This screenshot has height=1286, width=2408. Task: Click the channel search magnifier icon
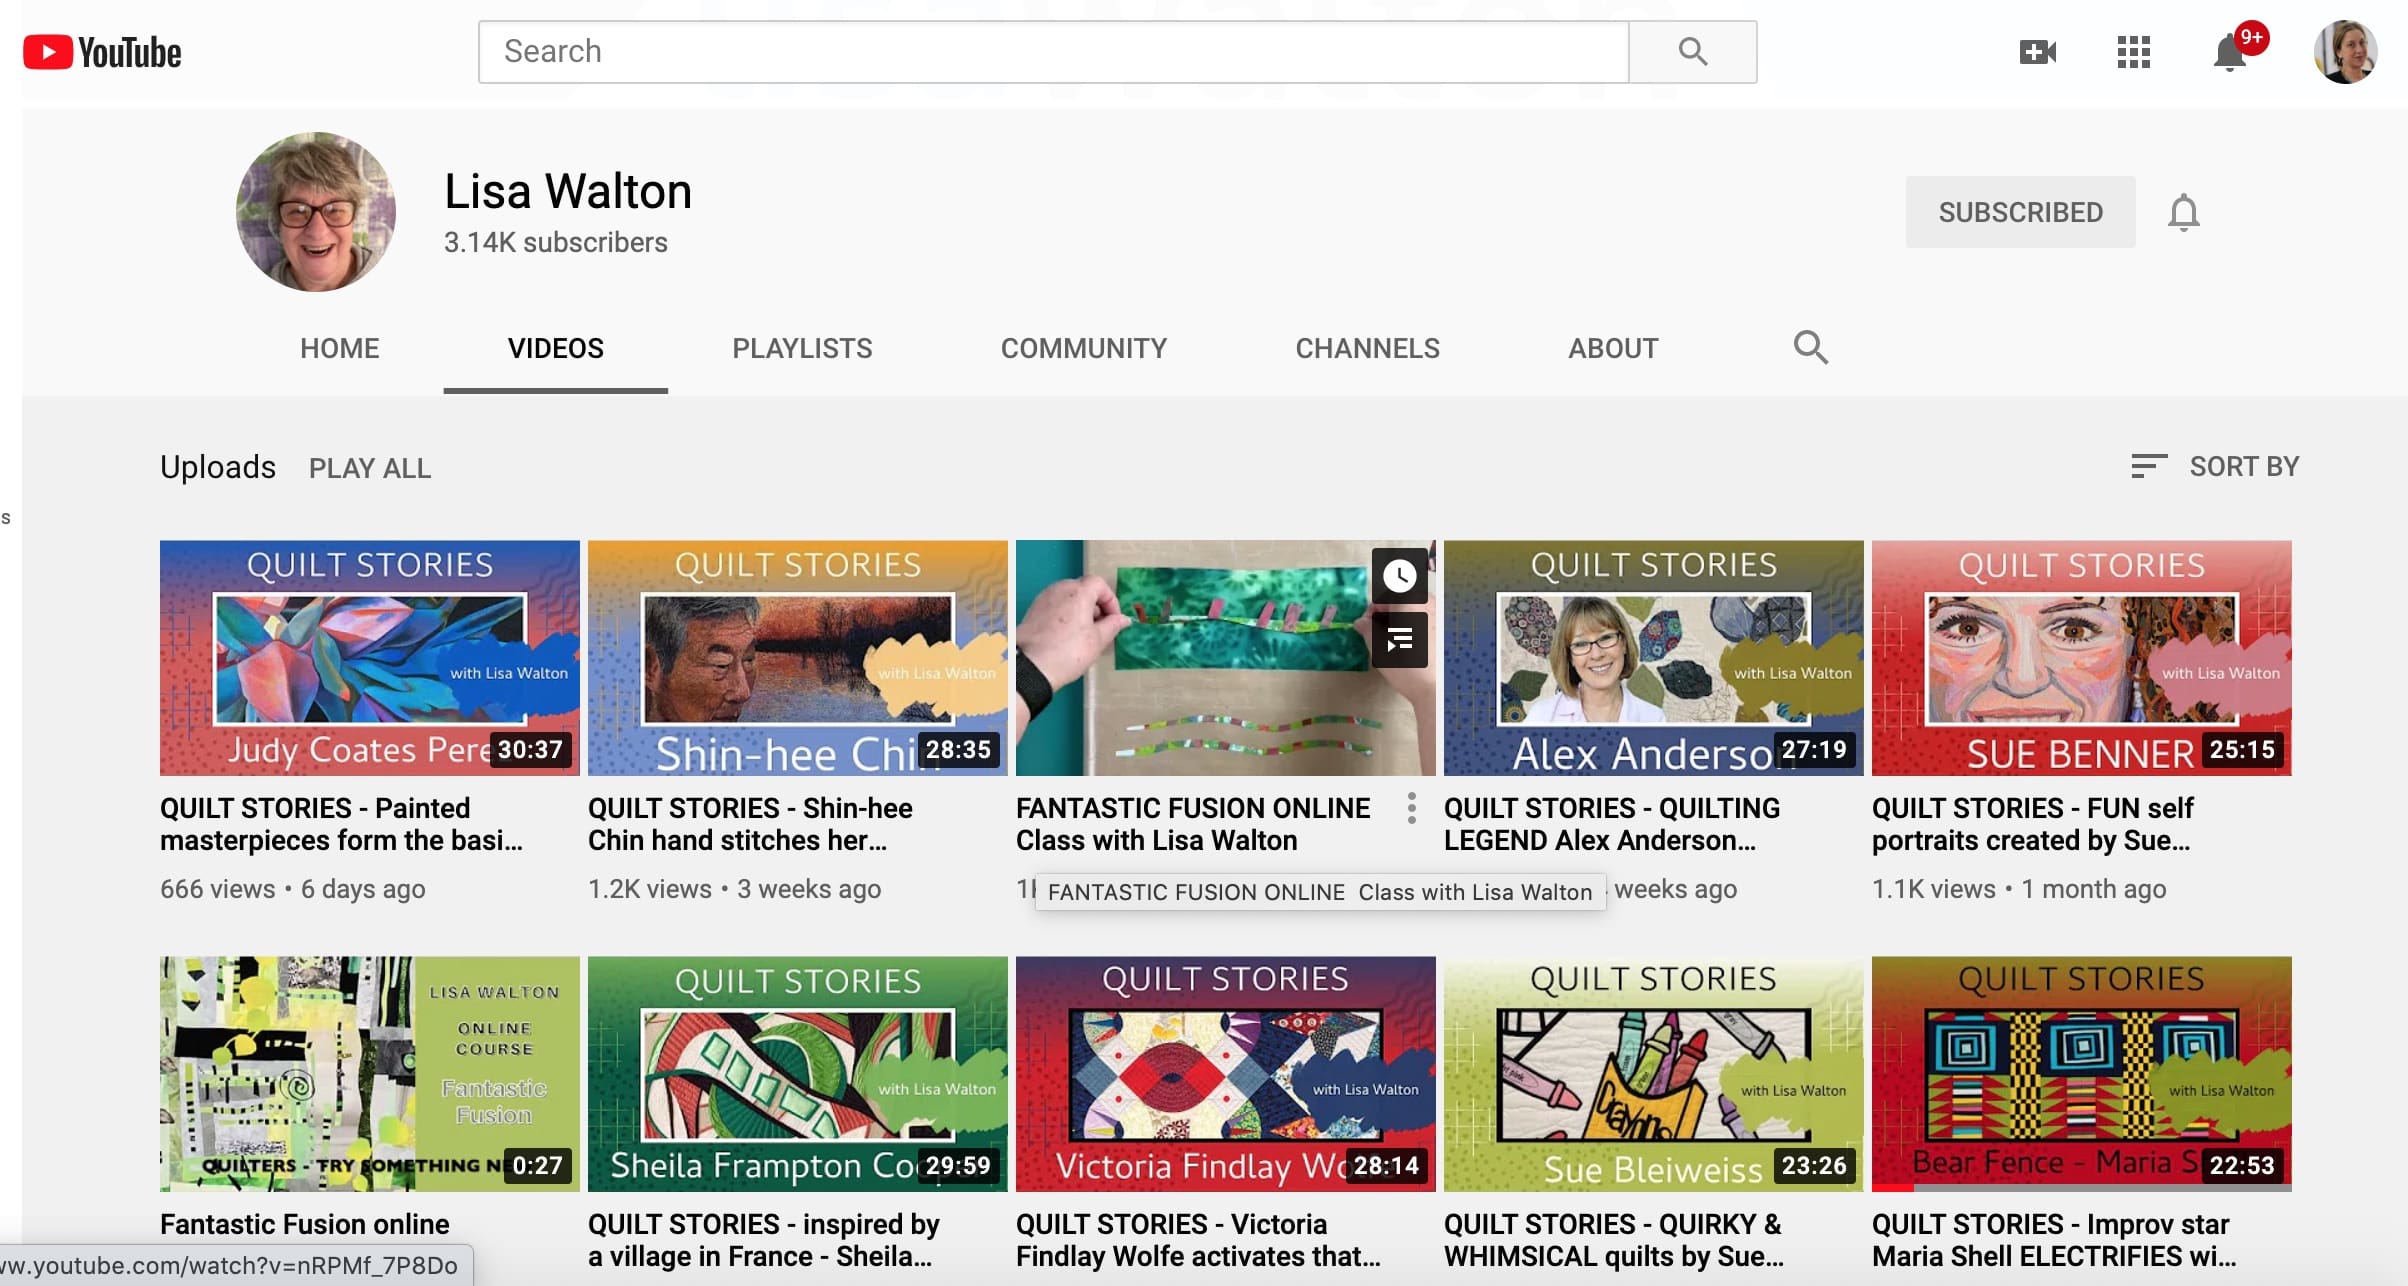coord(1810,347)
